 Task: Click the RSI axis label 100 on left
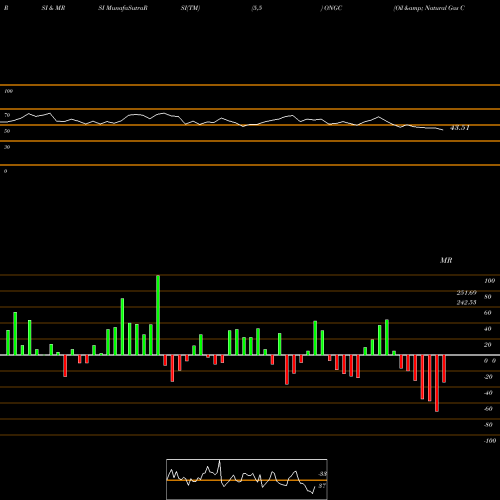point(8,91)
